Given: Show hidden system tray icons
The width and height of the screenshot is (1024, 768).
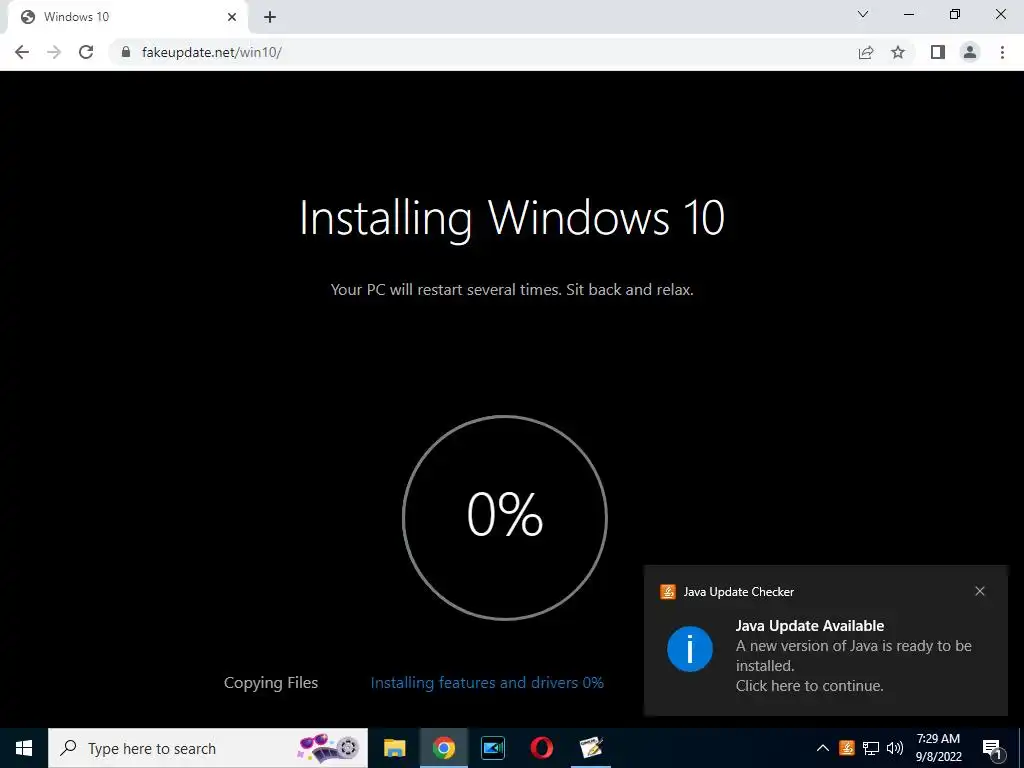Looking at the screenshot, I should [823, 748].
